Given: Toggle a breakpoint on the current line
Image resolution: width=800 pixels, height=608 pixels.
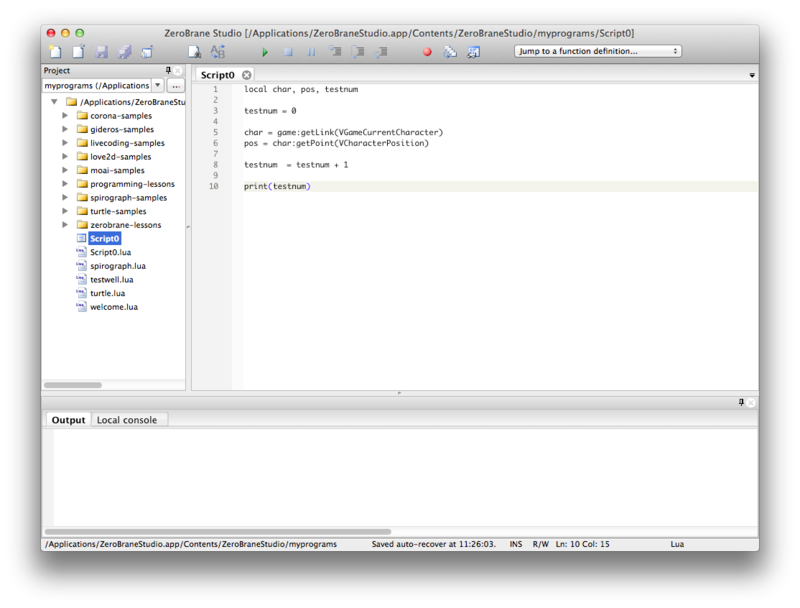Looking at the screenshot, I should point(425,51).
